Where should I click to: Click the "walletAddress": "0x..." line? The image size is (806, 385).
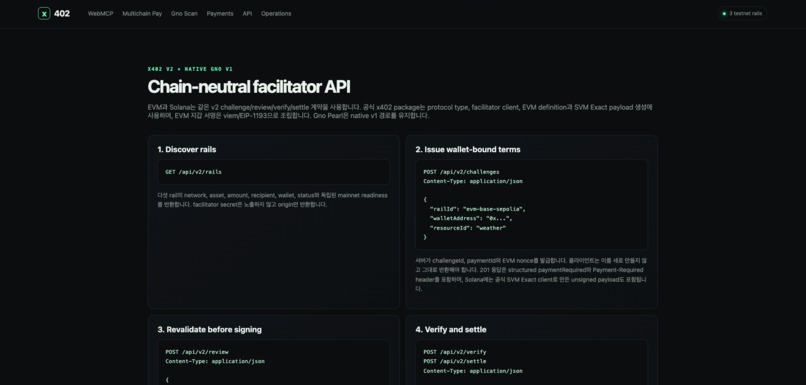point(471,218)
